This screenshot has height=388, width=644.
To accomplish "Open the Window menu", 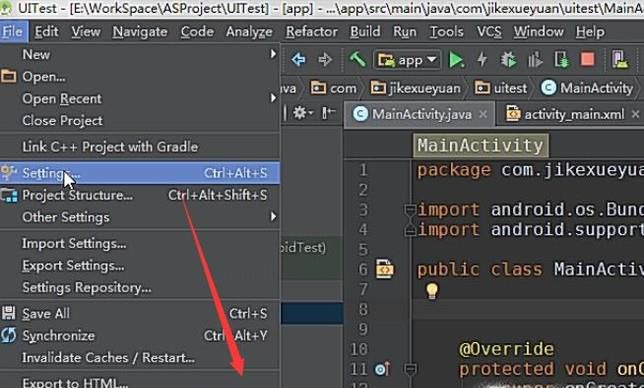I will (538, 32).
